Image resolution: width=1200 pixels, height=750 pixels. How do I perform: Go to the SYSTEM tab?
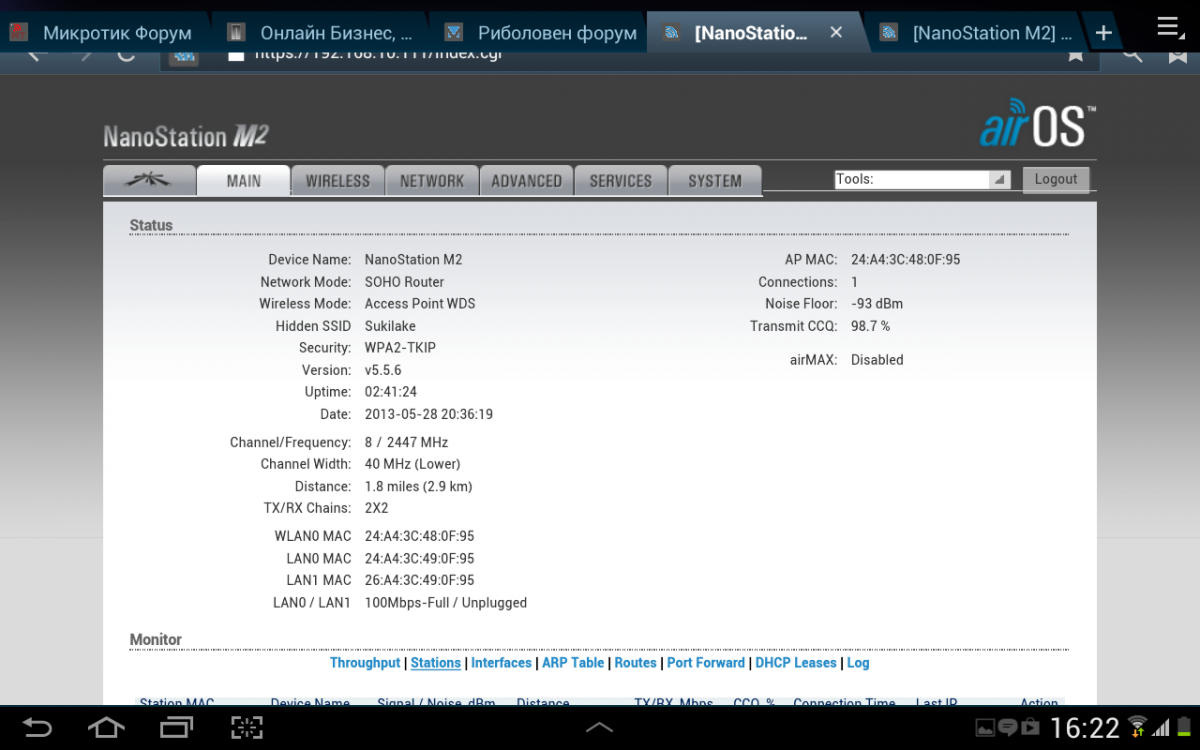714,181
